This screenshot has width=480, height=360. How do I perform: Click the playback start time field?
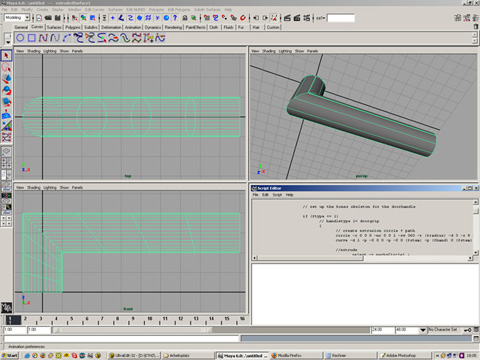pyautogui.click(x=39, y=330)
